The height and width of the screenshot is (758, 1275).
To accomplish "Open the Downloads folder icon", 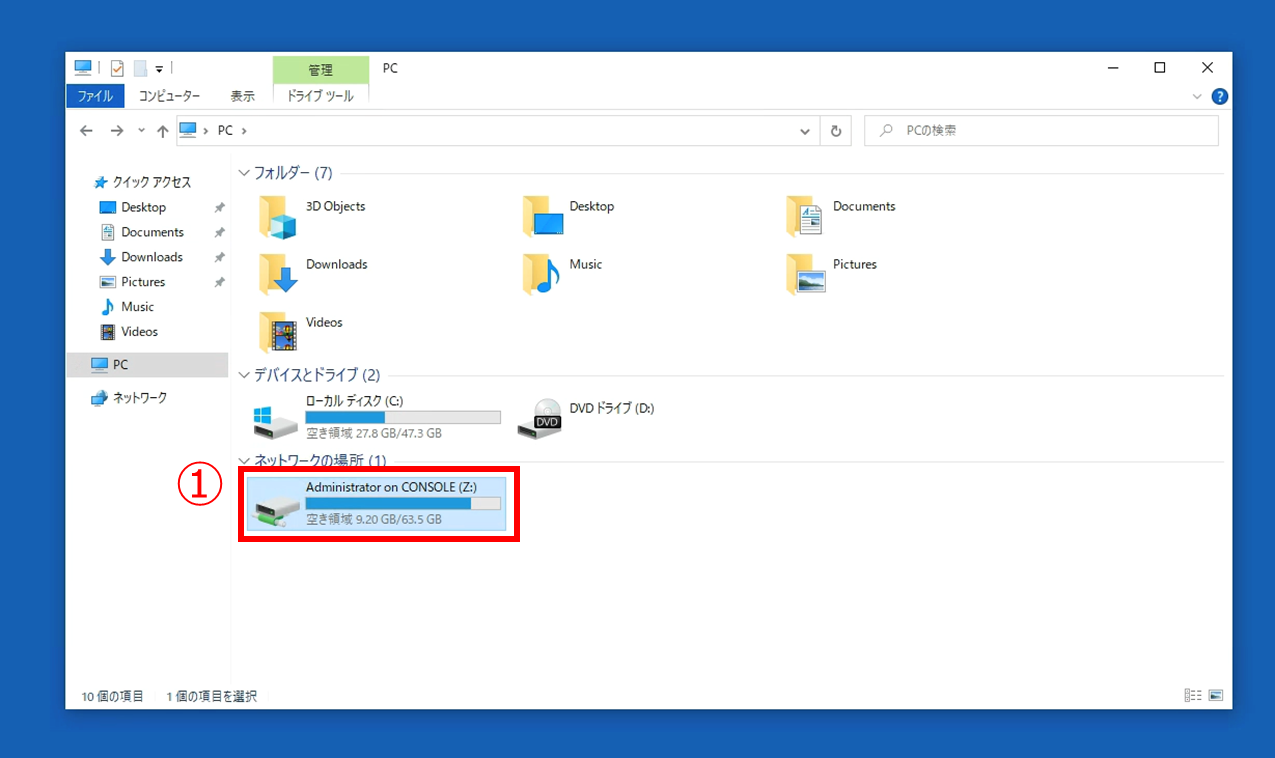I will [277, 275].
